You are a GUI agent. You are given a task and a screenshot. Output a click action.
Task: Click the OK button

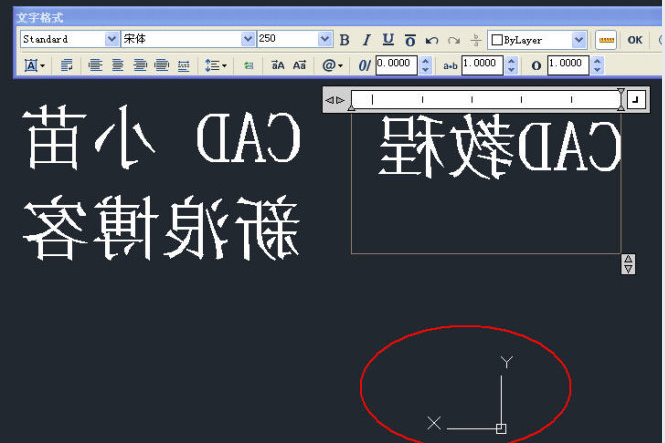click(635, 40)
